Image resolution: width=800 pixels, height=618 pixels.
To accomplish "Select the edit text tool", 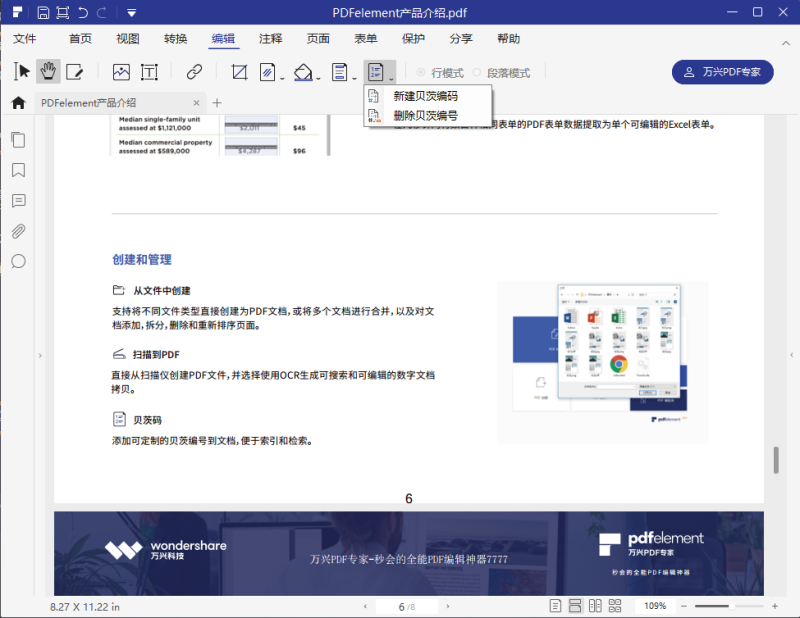I will (76, 71).
